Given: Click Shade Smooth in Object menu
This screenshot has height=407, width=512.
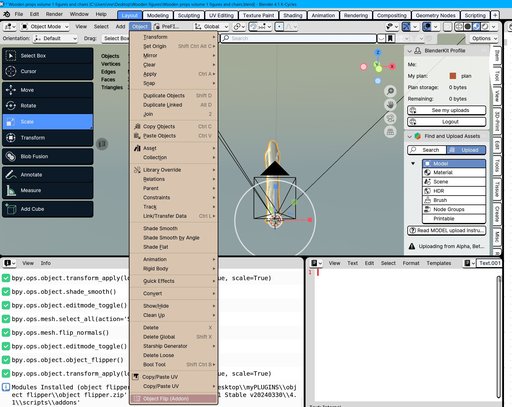Looking at the screenshot, I should (x=160, y=228).
